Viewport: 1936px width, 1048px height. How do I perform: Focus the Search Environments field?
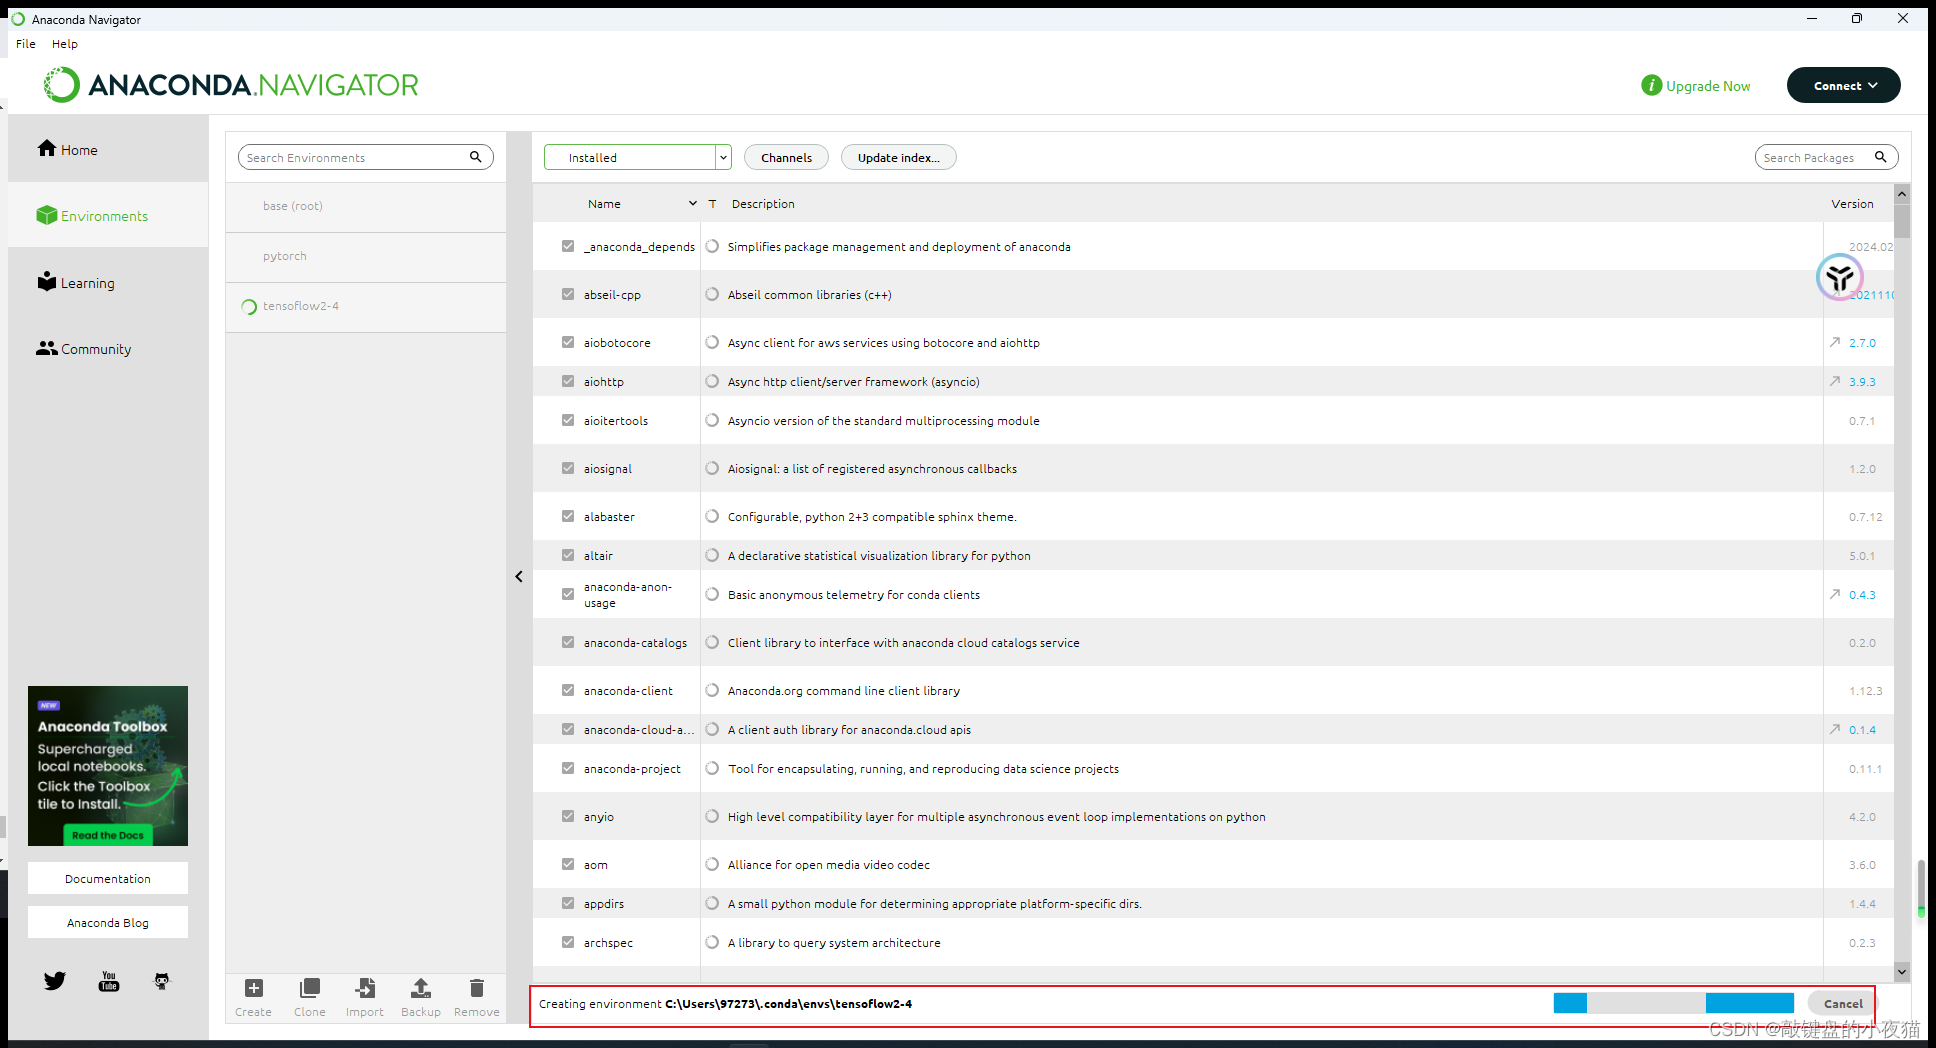coord(355,157)
